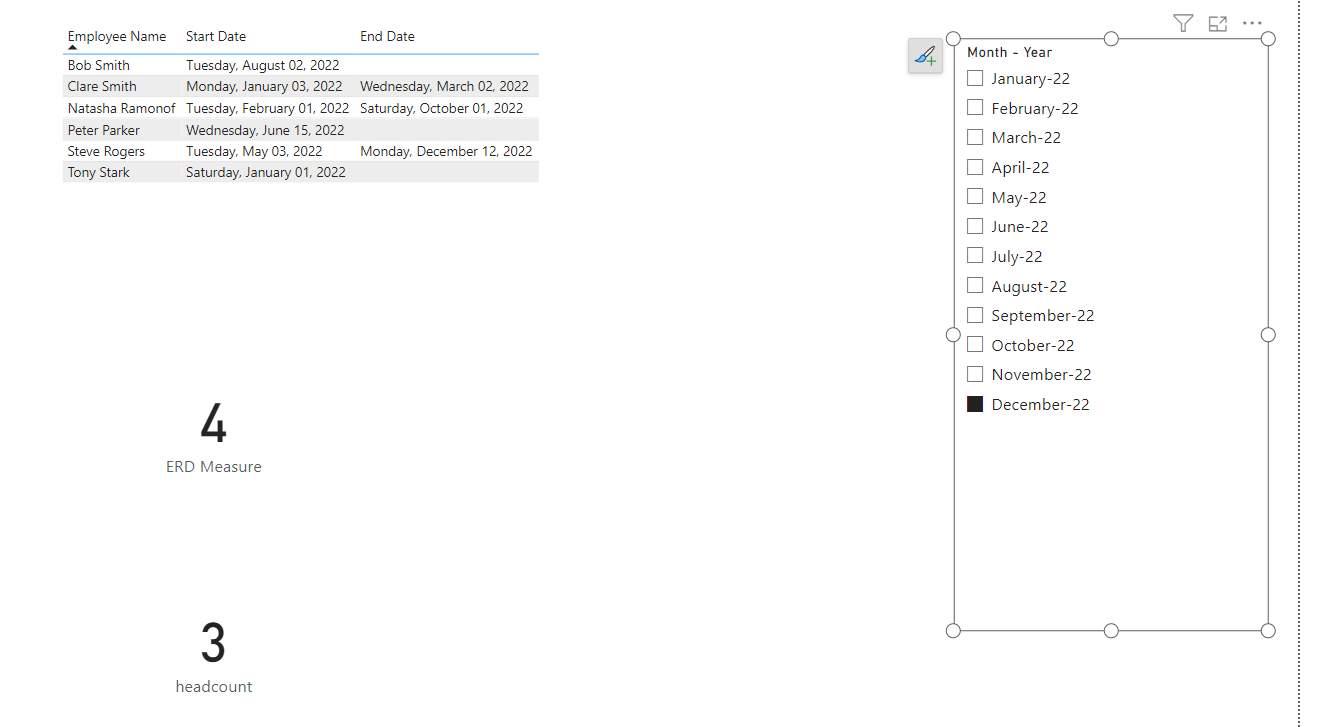Check the July-22 checkbox
Screen dimensions: 1318x727
click(975, 256)
